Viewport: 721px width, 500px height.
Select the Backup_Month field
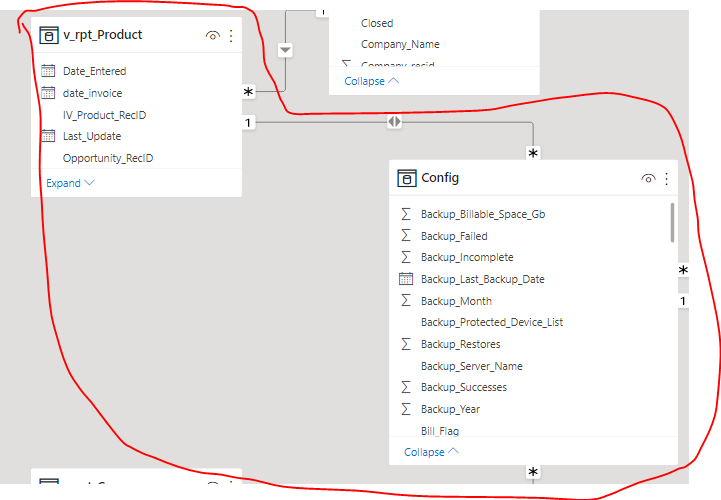click(456, 301)
